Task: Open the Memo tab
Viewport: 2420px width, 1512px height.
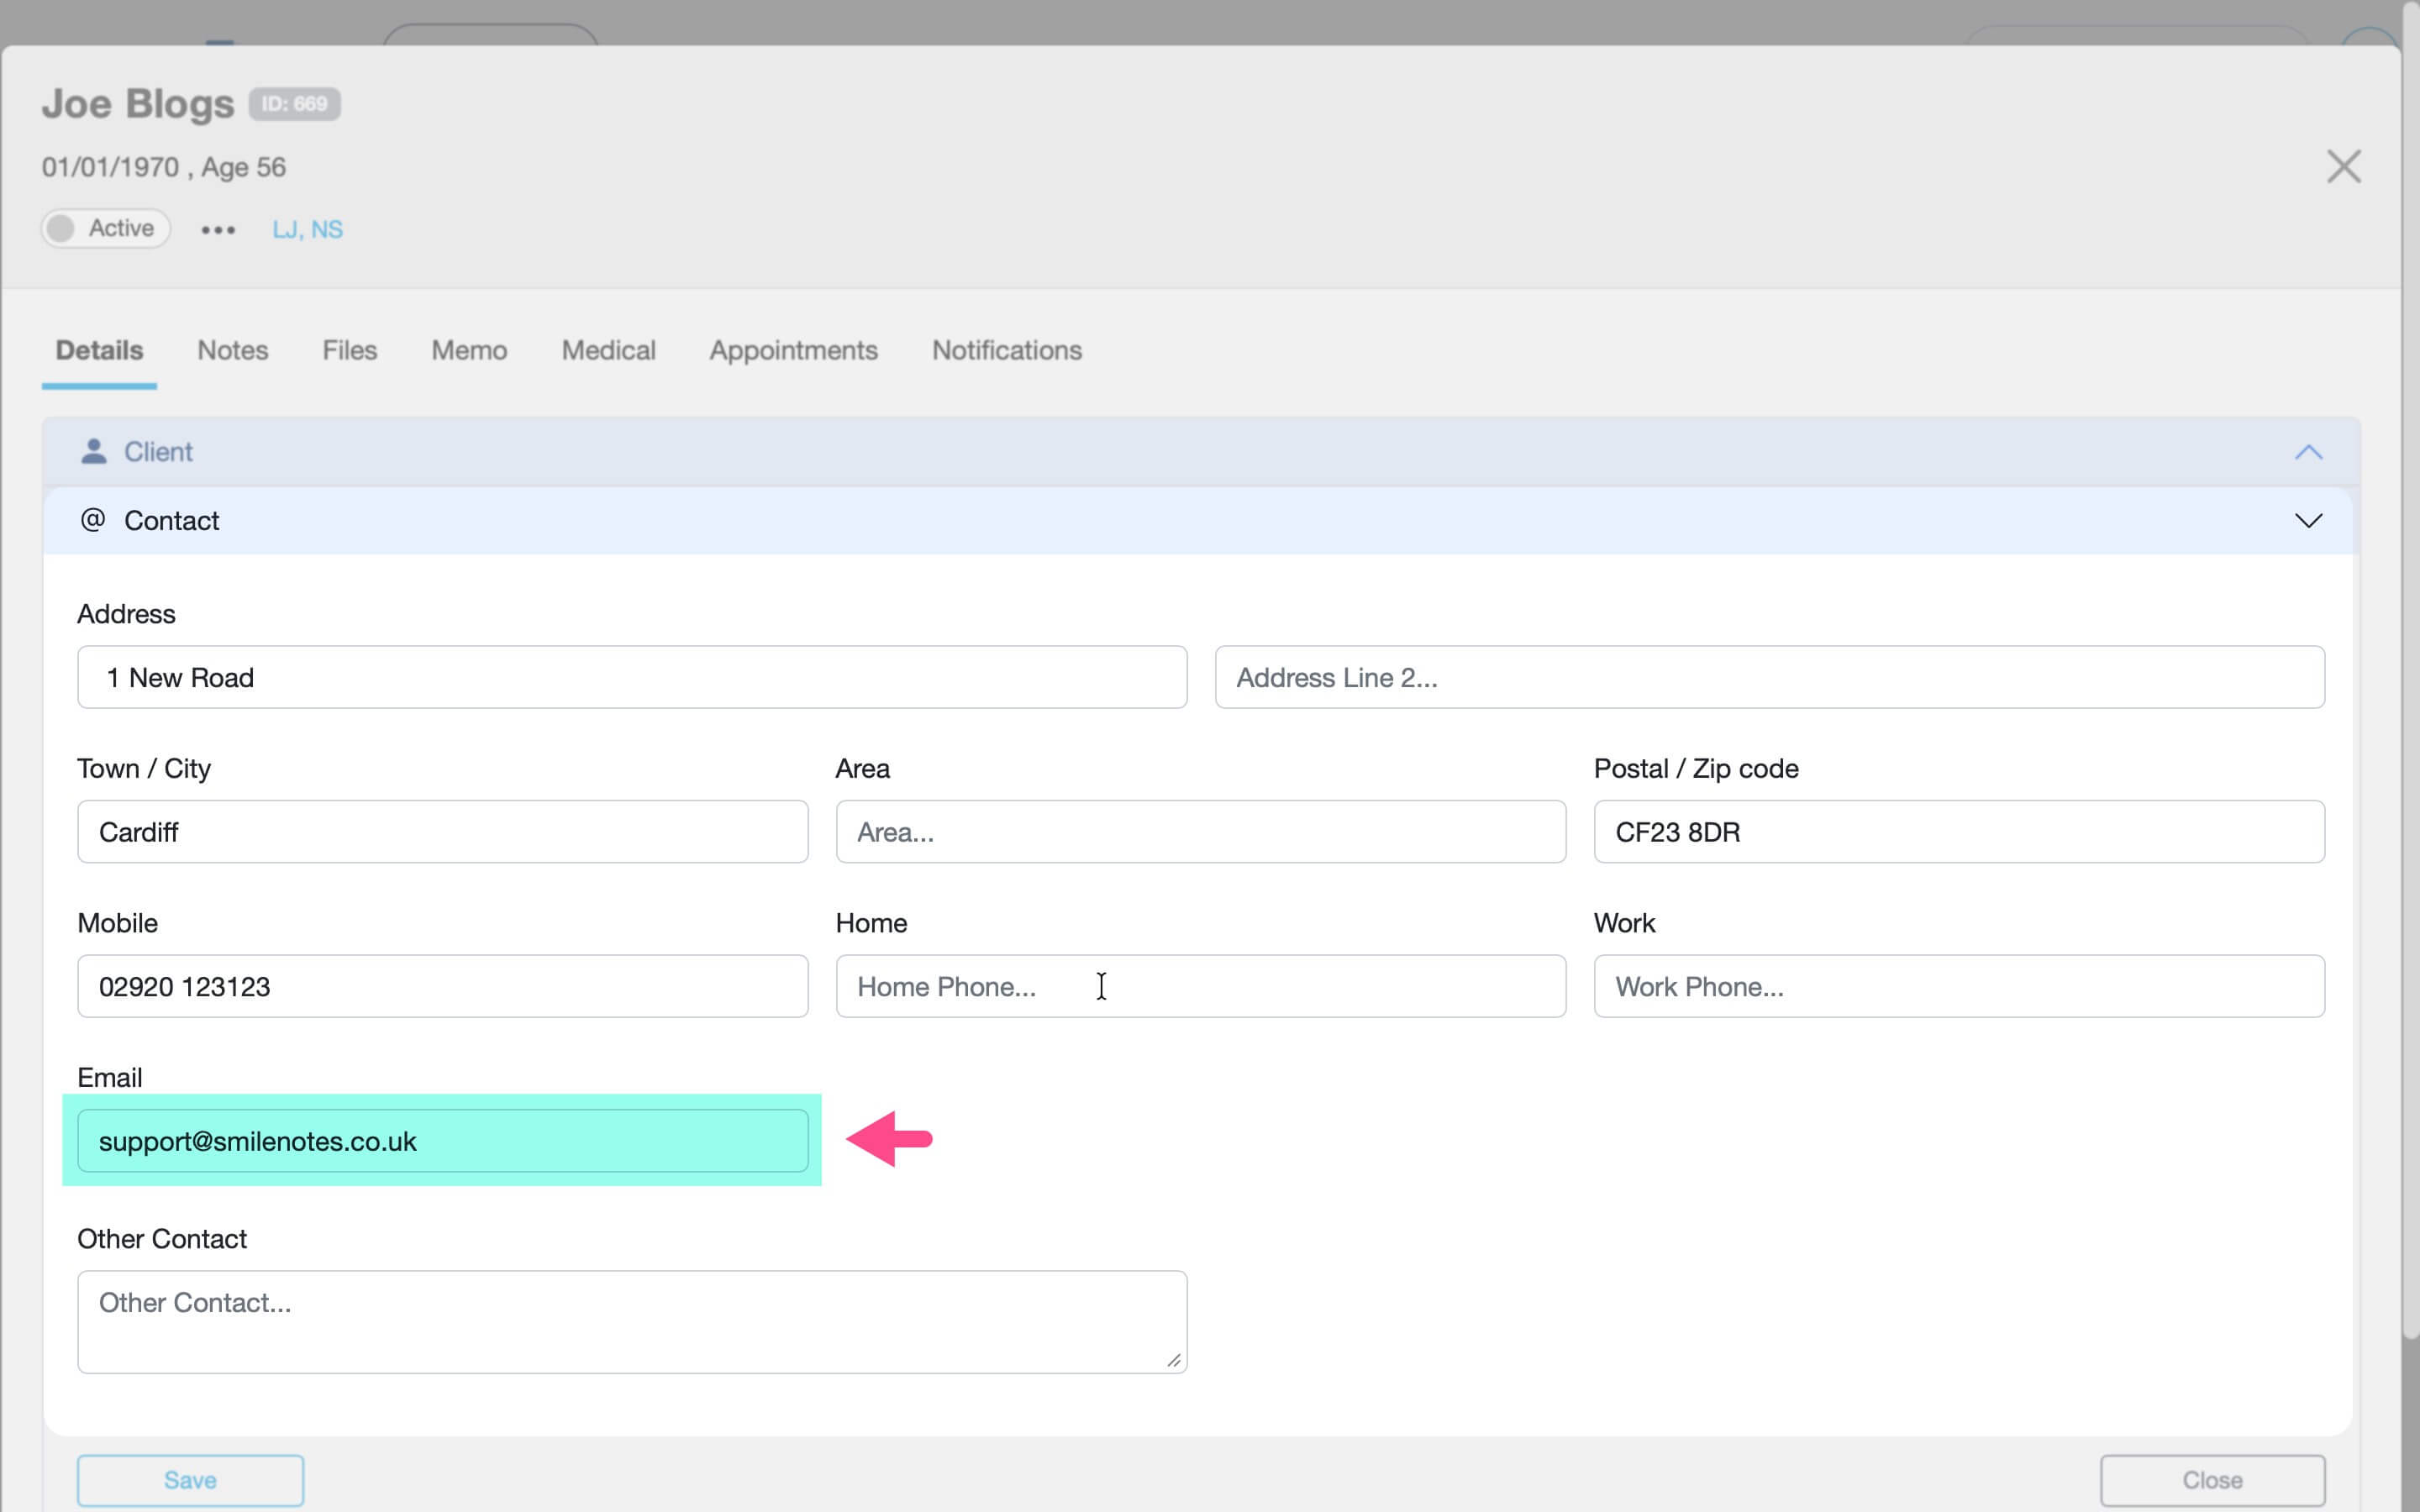Action: point(468,350)
